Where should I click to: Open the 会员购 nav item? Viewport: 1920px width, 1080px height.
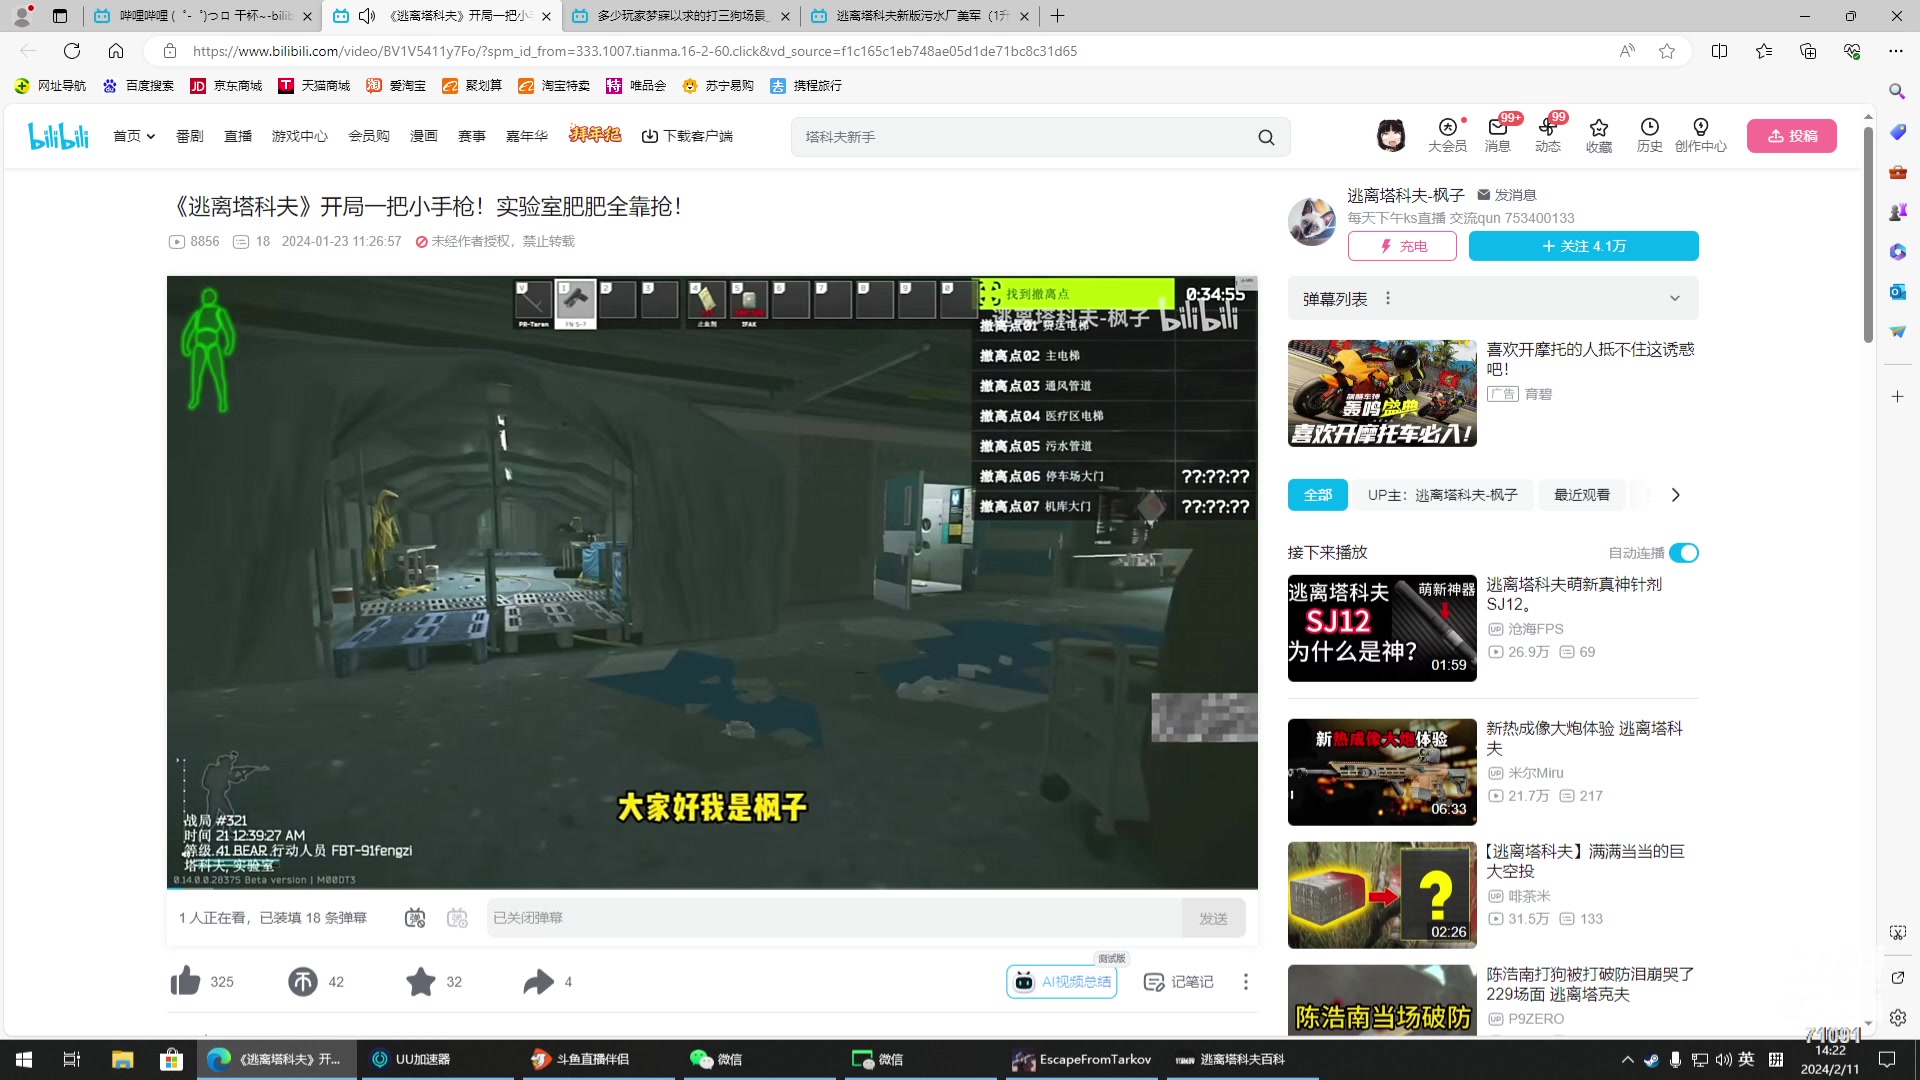[x=369, y=136]
